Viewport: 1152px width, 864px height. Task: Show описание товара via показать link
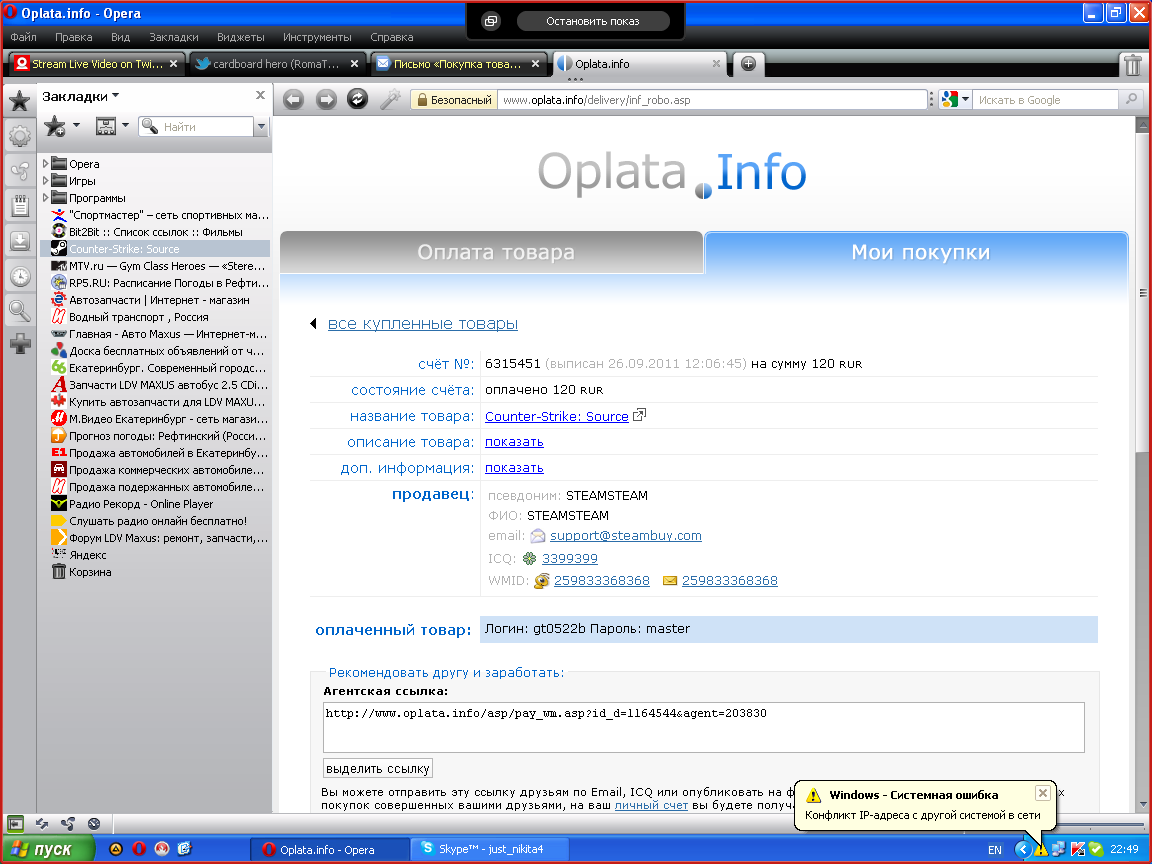coord(514,442)
